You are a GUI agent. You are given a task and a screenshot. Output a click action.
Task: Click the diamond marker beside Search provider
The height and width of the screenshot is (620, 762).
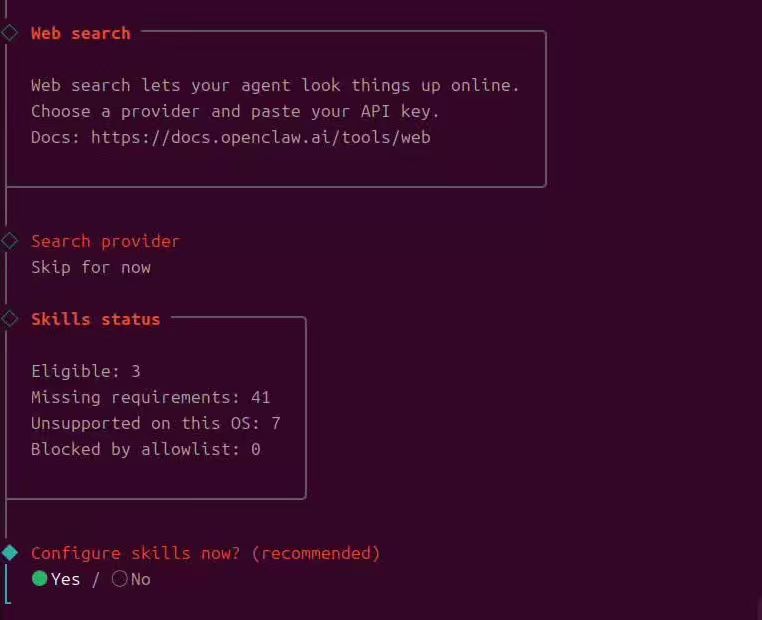[10, 241]
